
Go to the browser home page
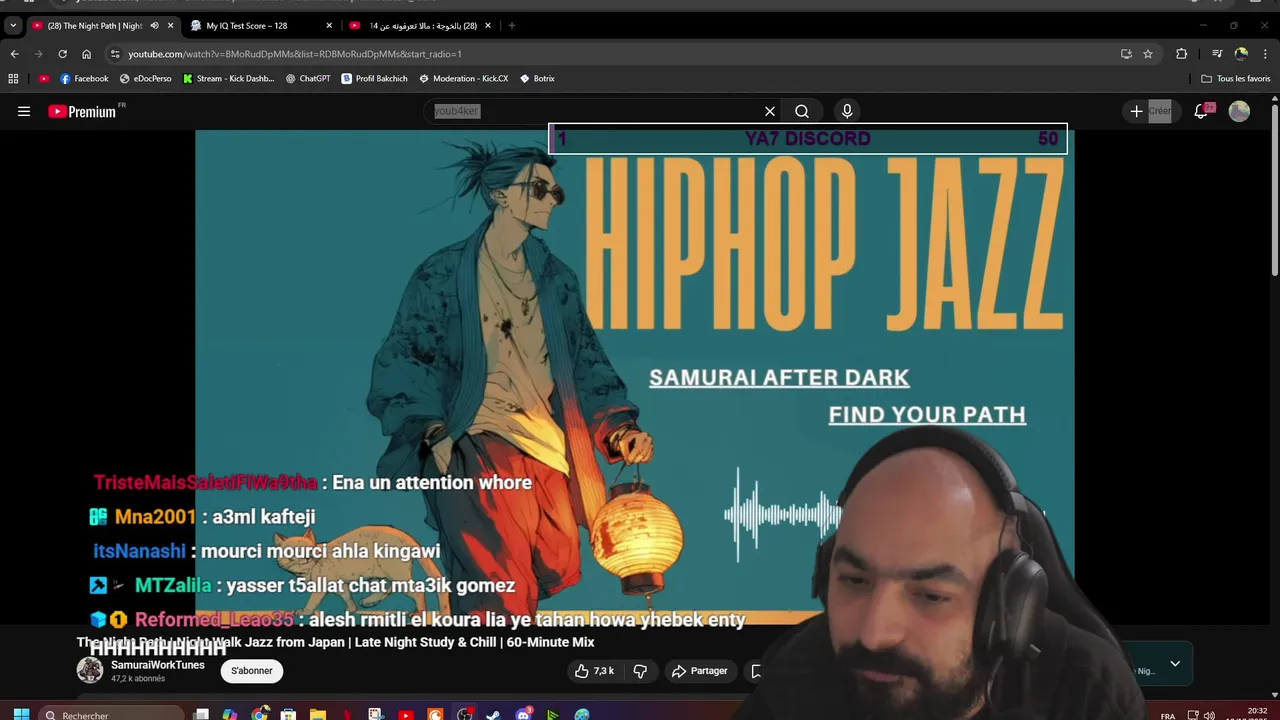tap(86, 54)
